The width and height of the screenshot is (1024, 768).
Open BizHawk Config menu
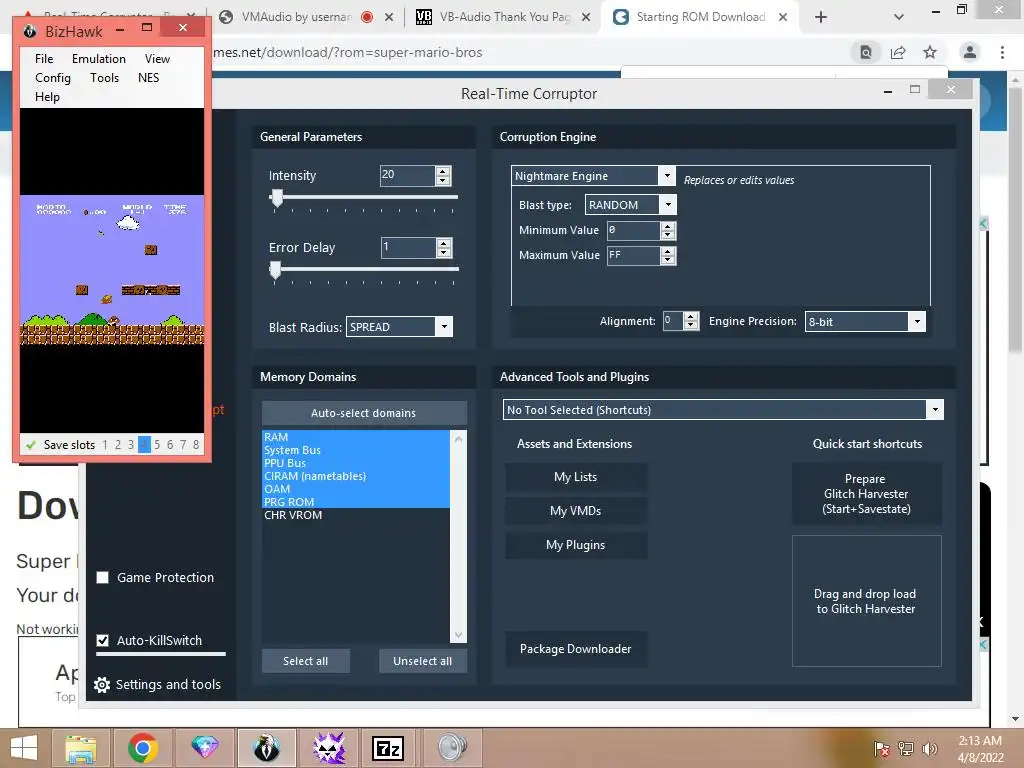pos(53,78)
